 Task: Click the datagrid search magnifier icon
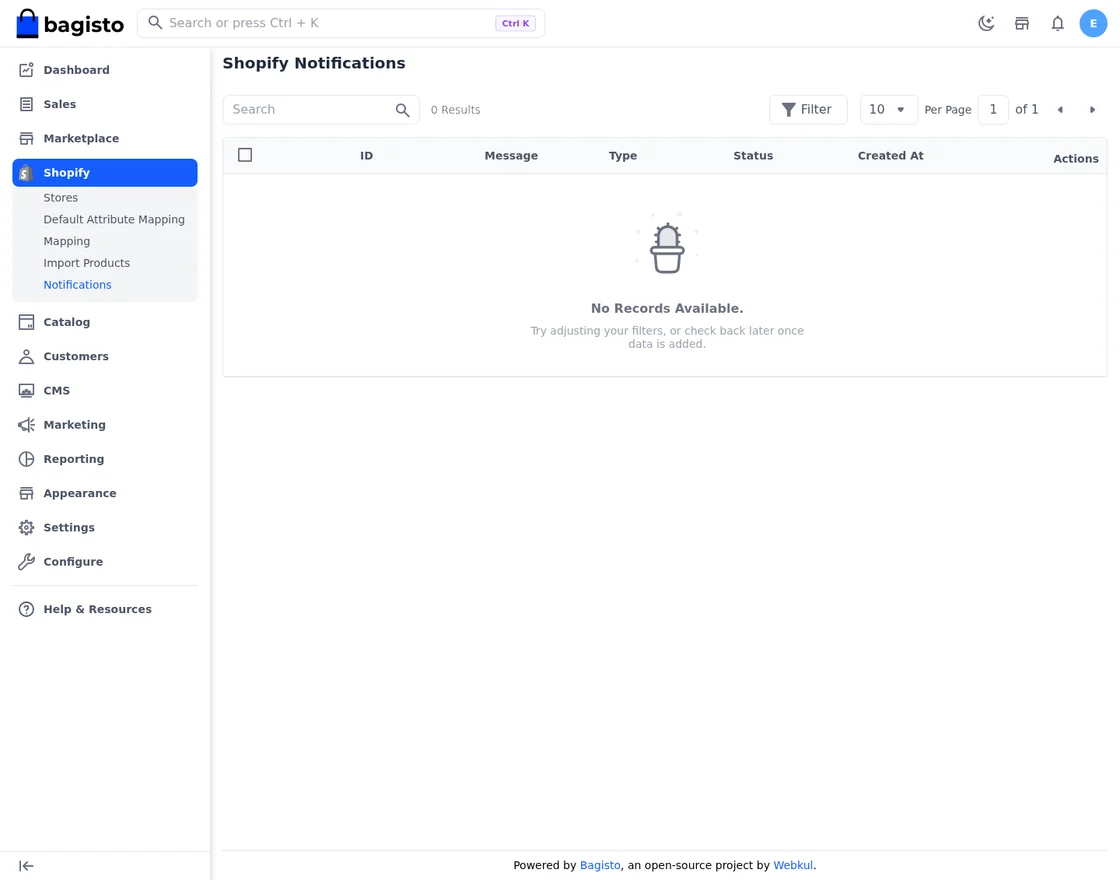coord(402,110)
